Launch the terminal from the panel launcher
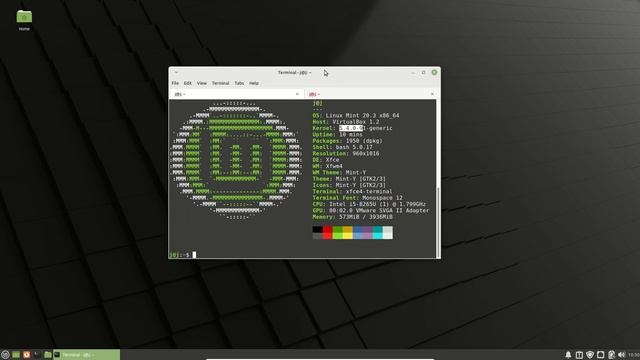The image size is (640, 360). (x=37, y=355)
